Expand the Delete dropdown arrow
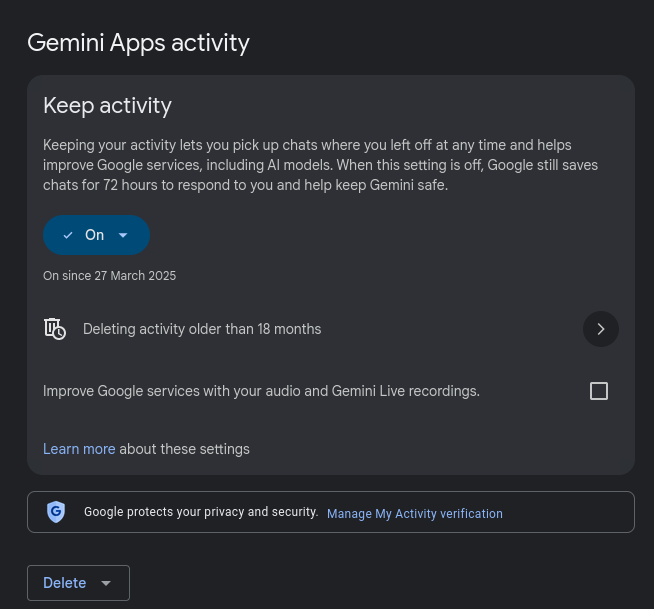 tap(107, 583)
